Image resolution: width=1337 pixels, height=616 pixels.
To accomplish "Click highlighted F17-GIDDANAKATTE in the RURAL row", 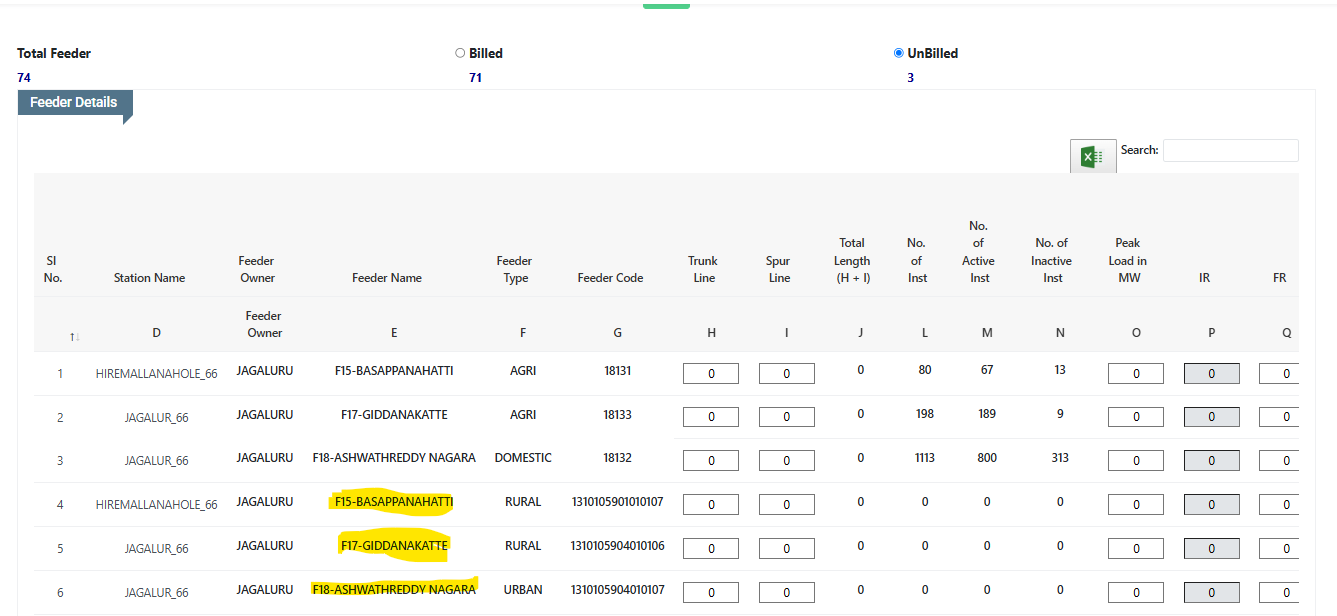I will [x=394, y=546].
